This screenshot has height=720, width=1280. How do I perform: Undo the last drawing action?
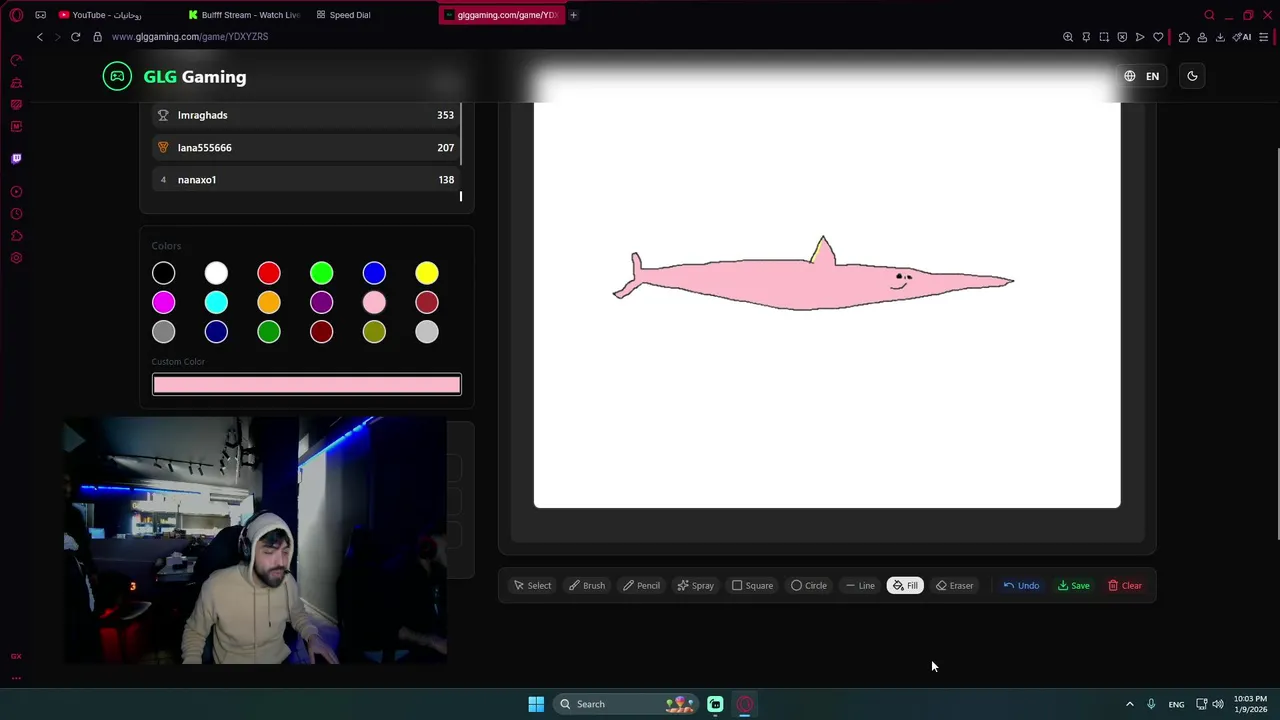1021,586
